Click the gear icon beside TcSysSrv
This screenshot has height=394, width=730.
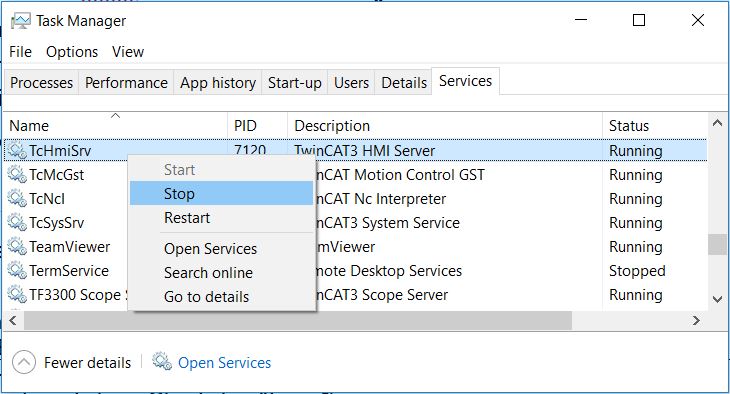click(17, 222)
